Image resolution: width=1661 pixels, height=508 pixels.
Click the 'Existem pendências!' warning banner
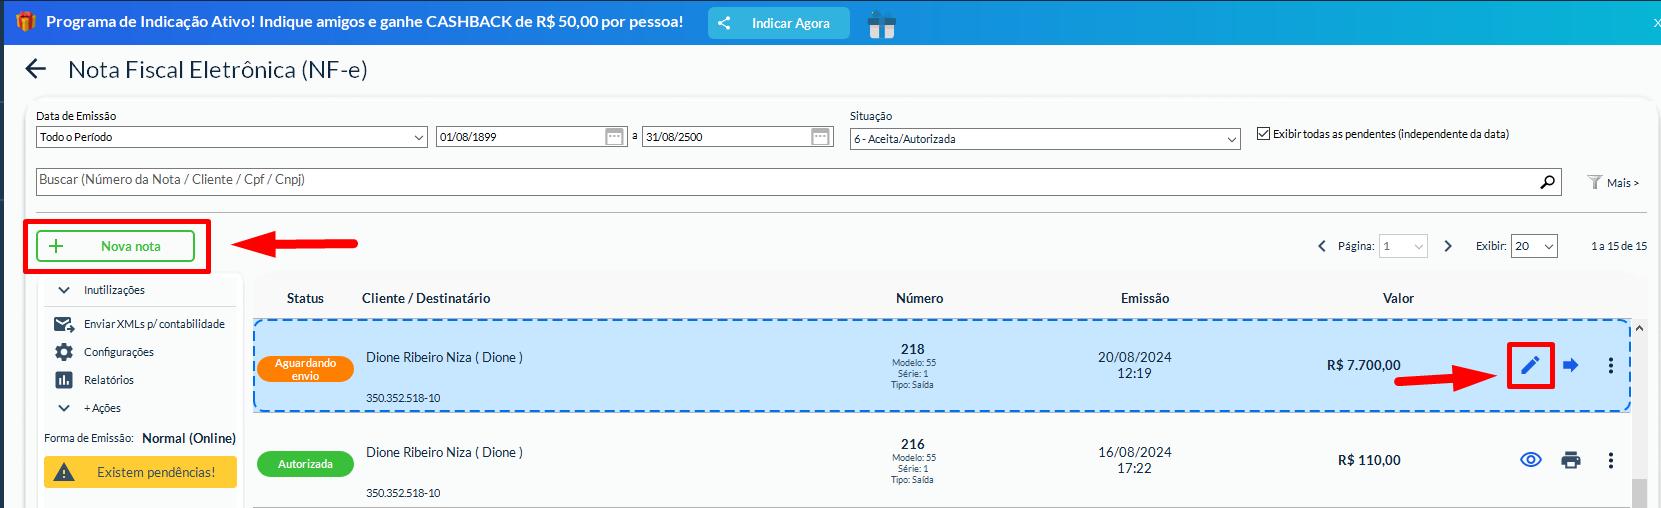[140, 472]
